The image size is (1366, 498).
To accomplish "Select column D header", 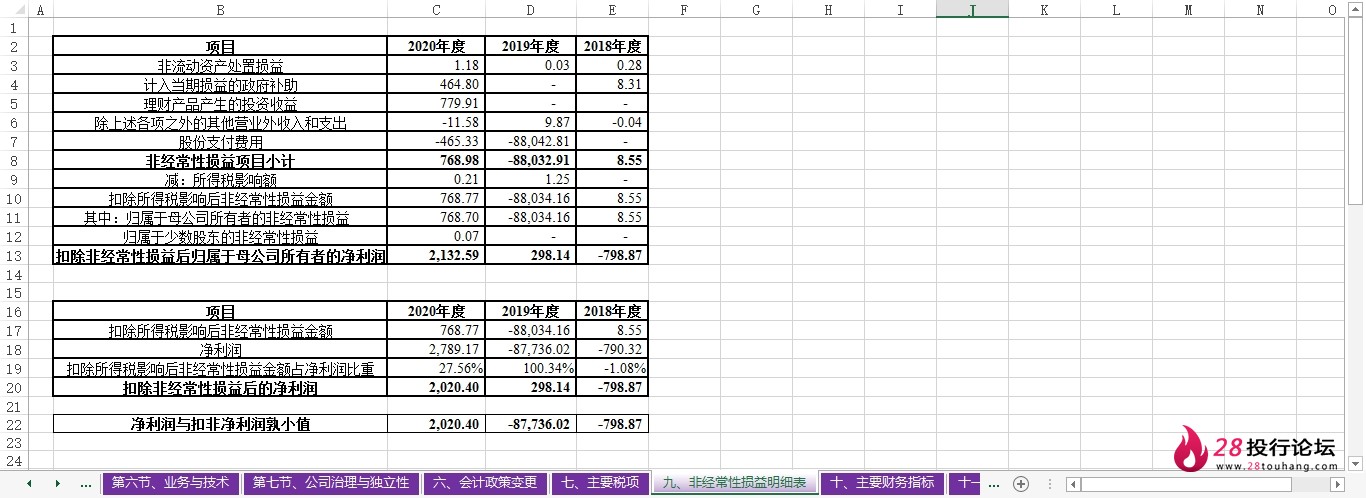I will (530, 9).
